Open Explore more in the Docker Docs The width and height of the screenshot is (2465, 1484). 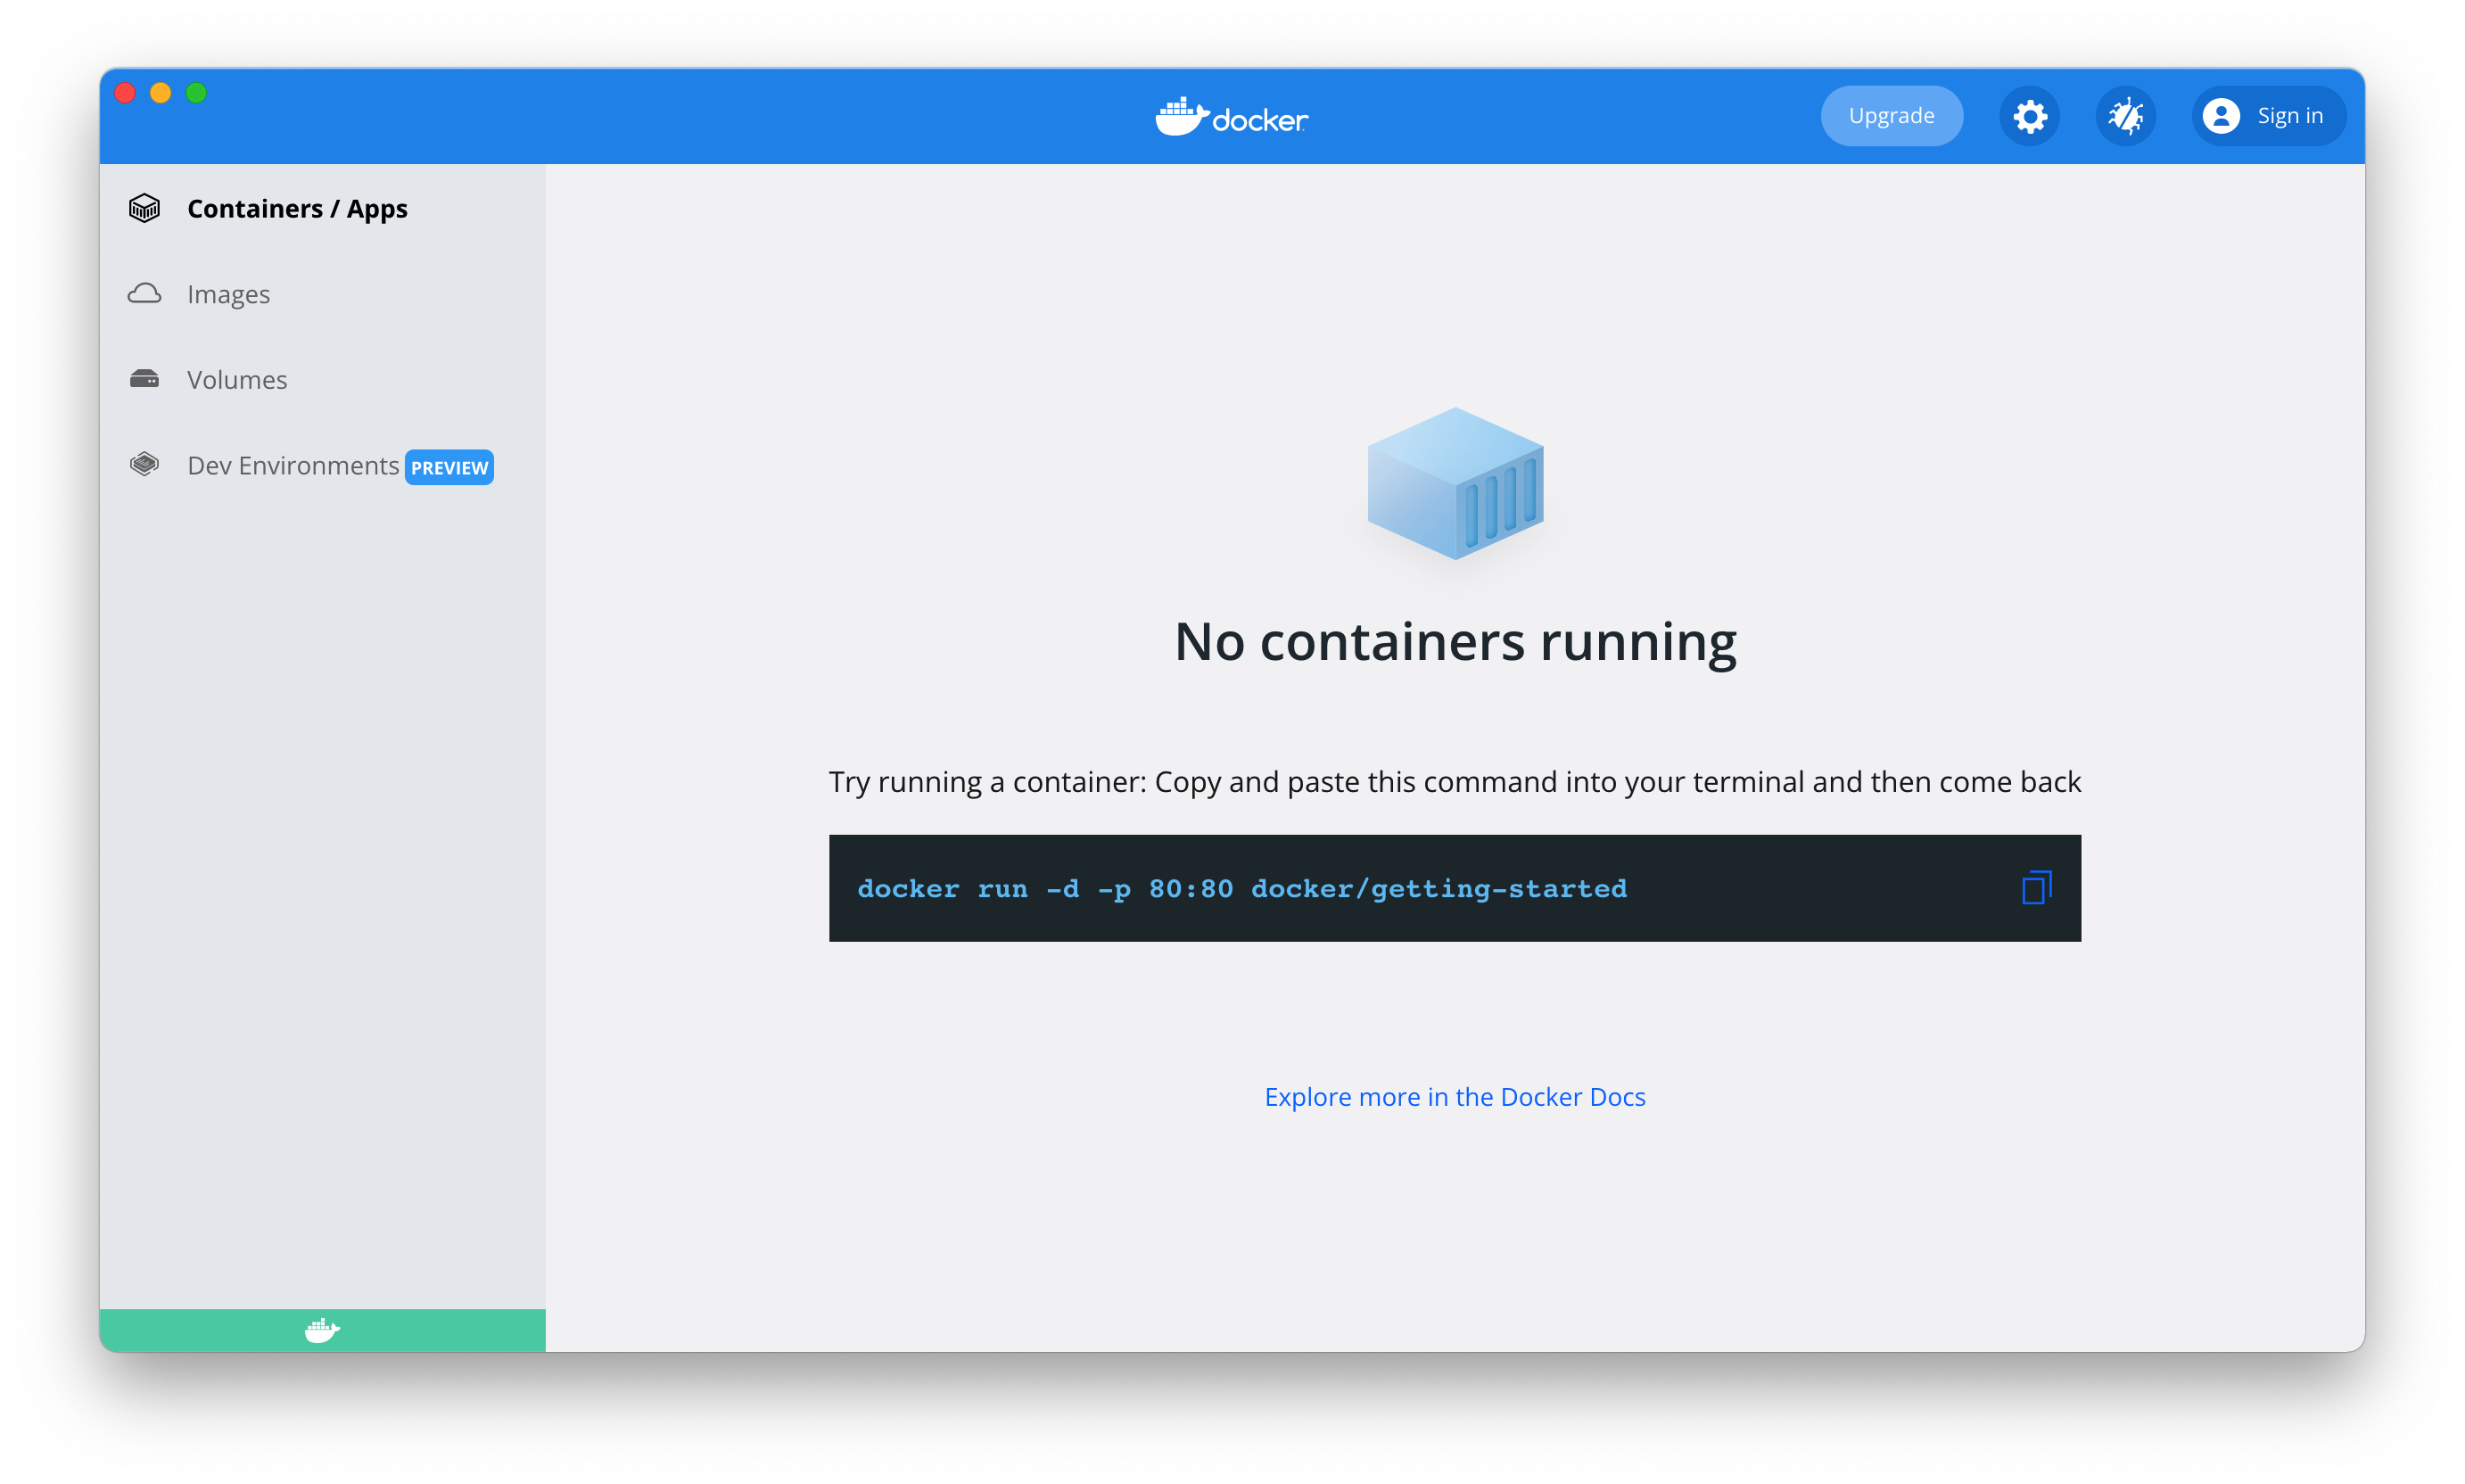pyautogui.click(x=1453, y=1096)
